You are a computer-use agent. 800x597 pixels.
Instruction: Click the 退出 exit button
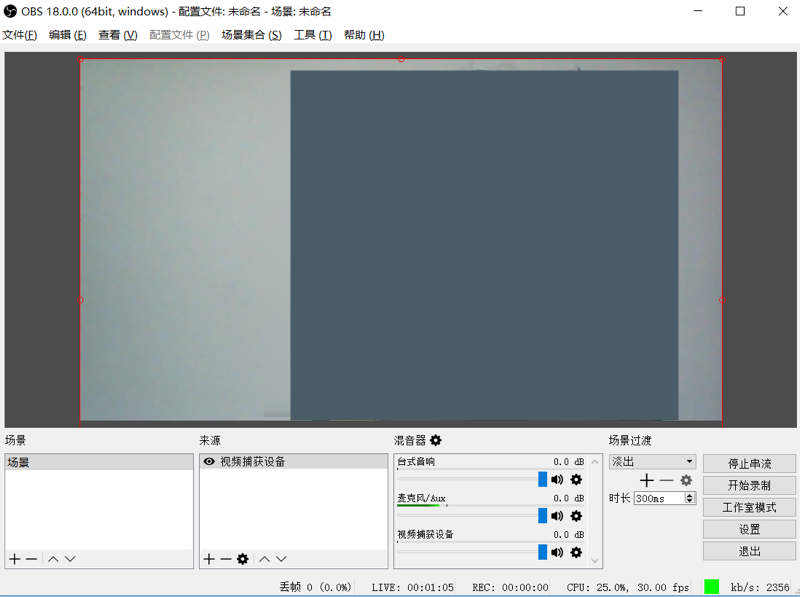tap(749, 552)
